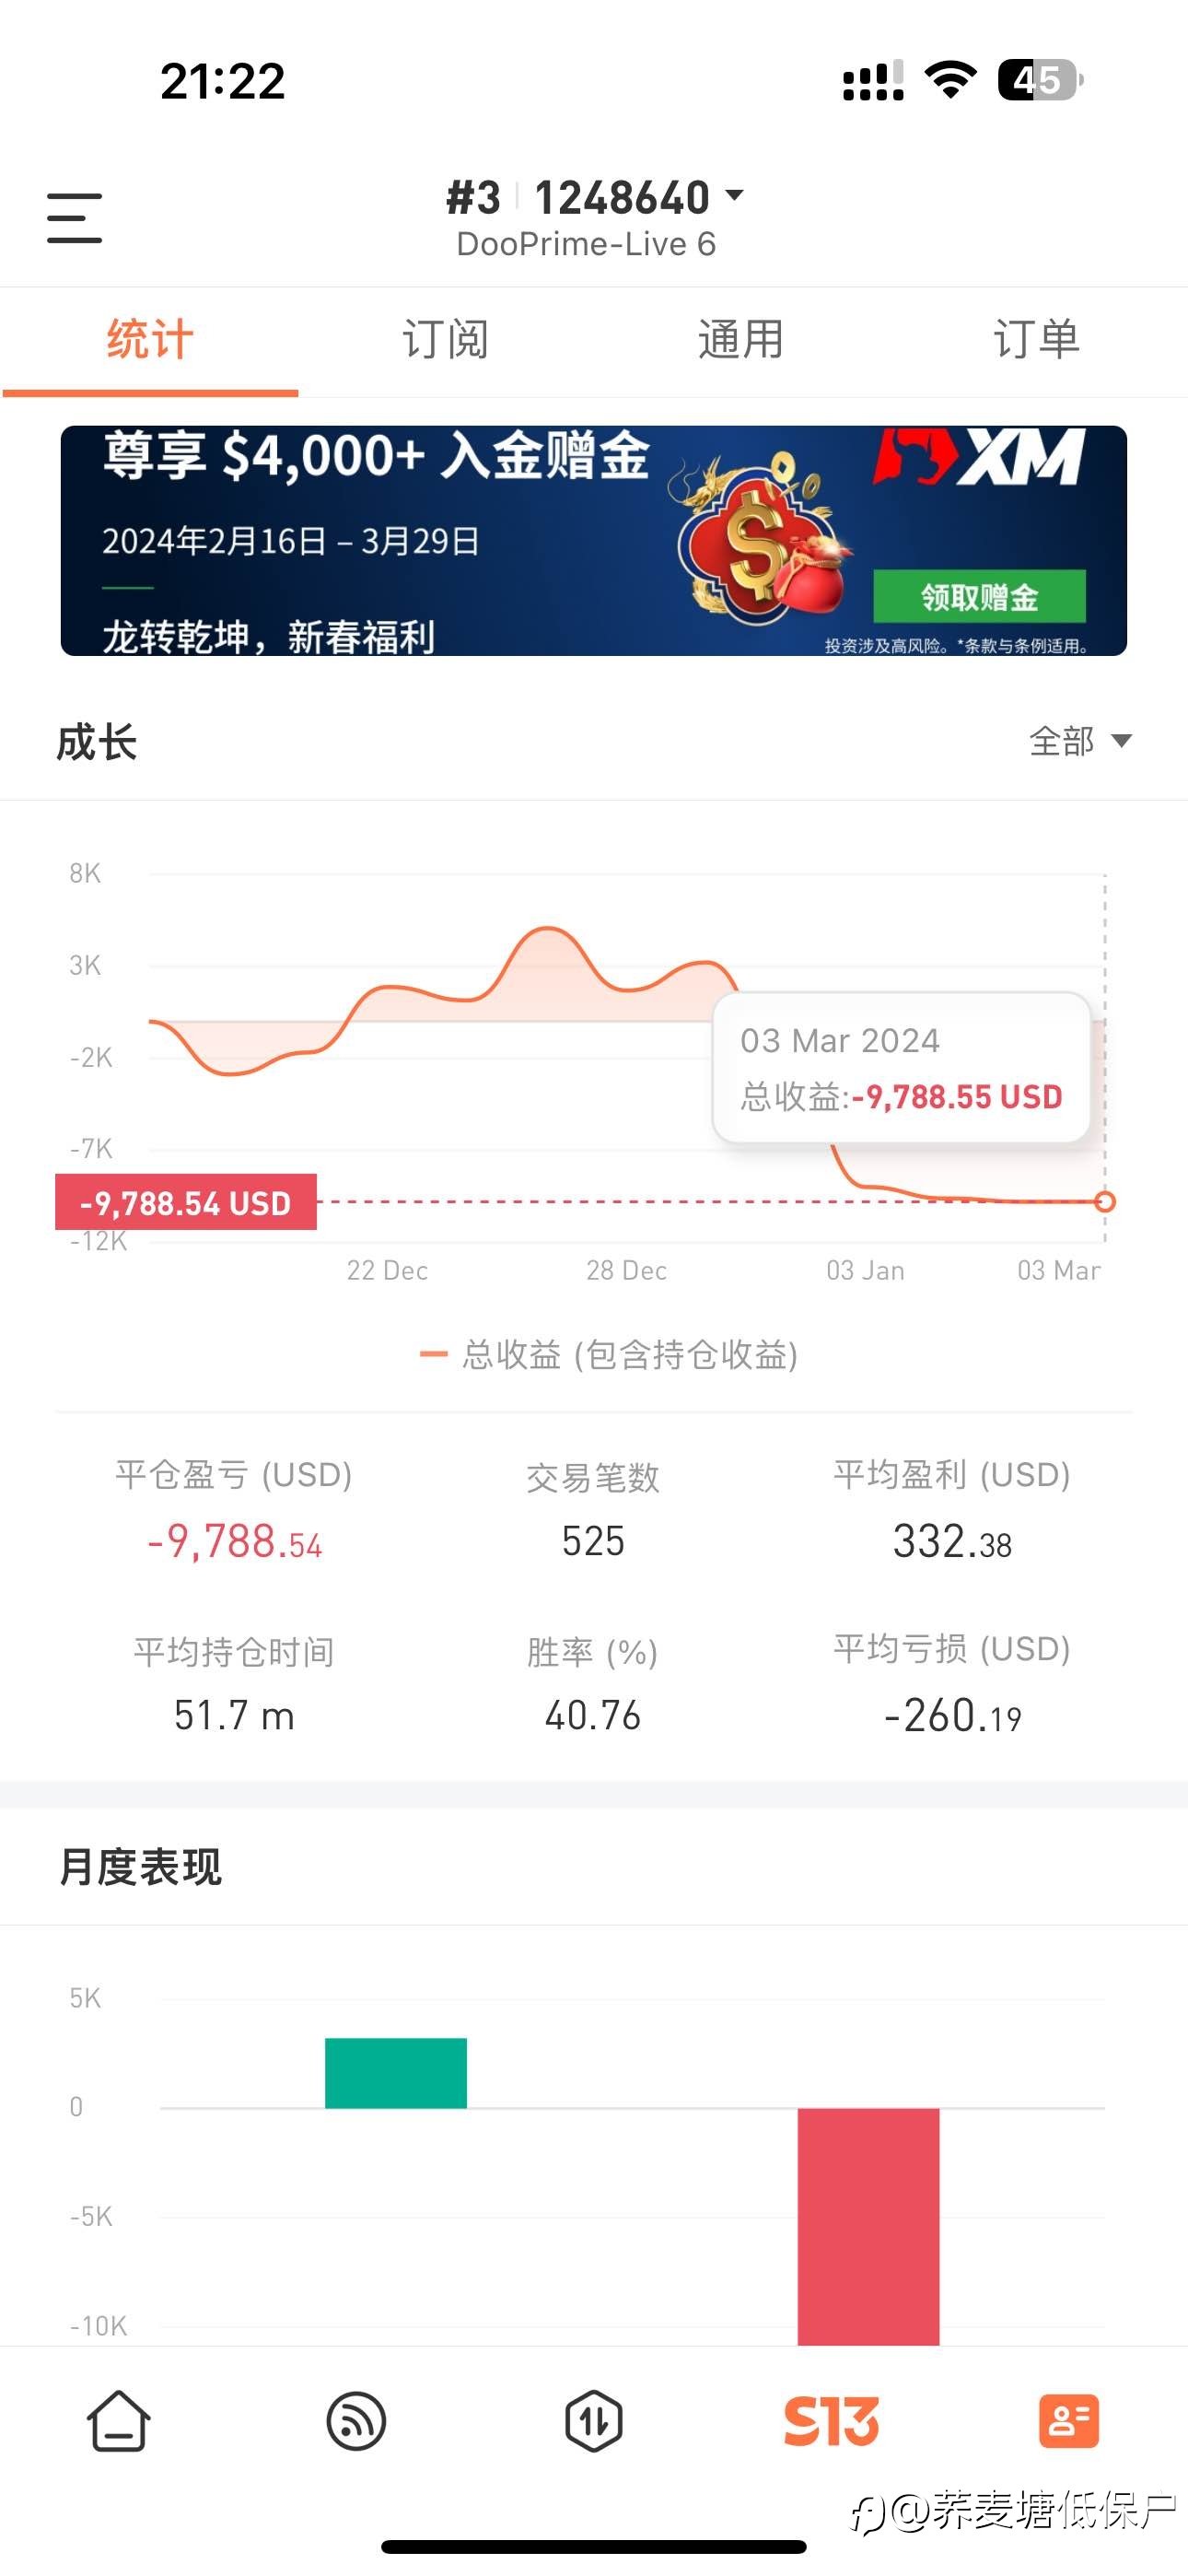Viewport: 1188px width, 2576px height.
Task: Tap the orange S13 statistics icon
Action: (831, 2421)
